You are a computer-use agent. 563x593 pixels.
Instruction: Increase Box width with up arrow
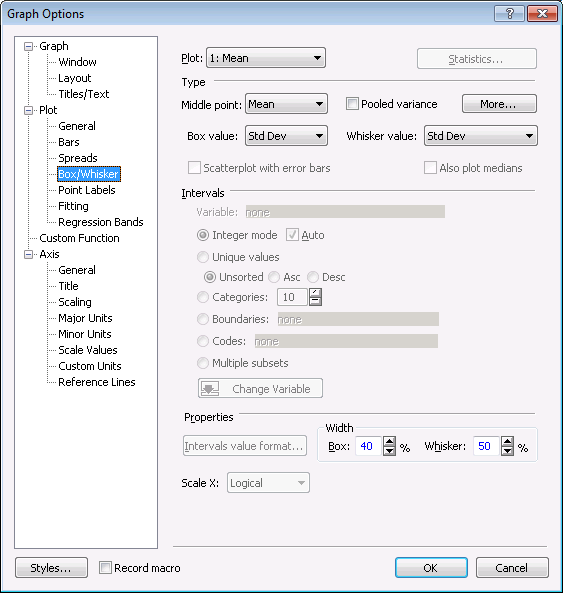pyautogui.click(x=389, y=441)
